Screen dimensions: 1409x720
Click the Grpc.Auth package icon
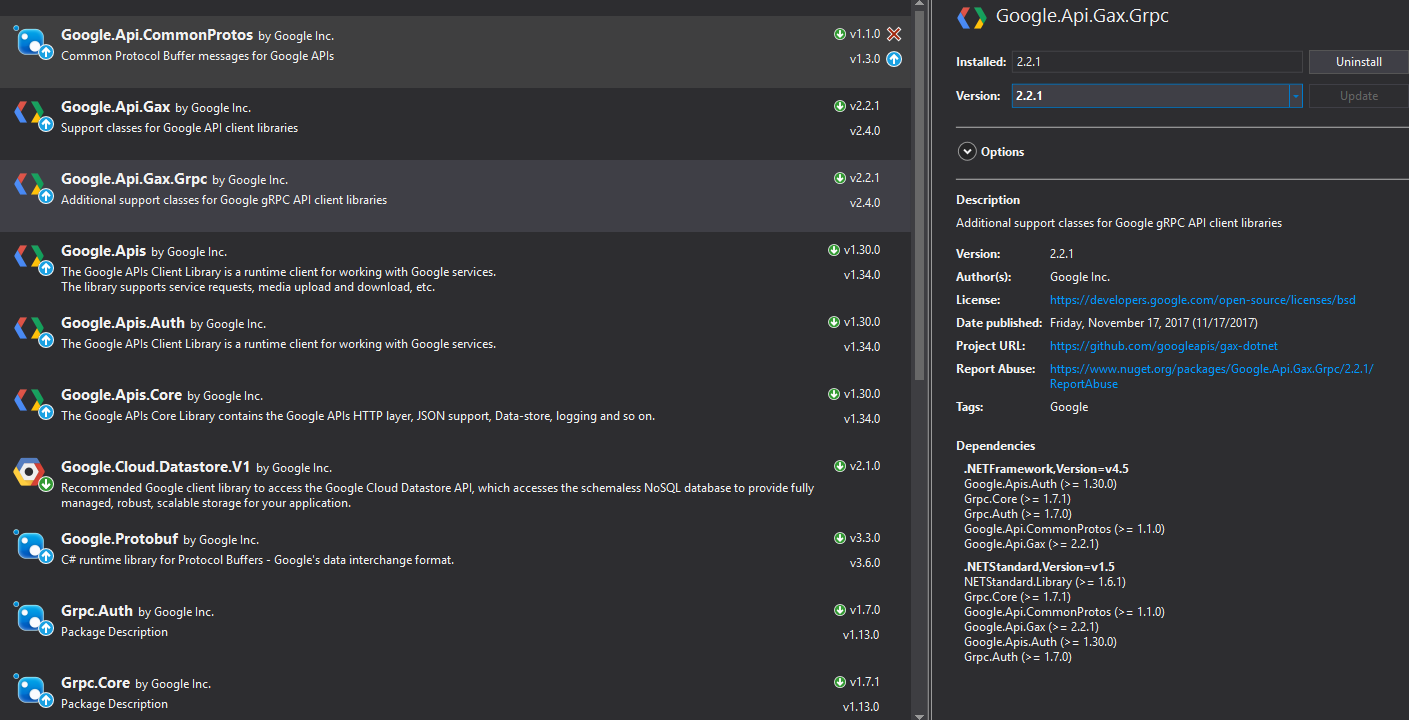(33, 619)
